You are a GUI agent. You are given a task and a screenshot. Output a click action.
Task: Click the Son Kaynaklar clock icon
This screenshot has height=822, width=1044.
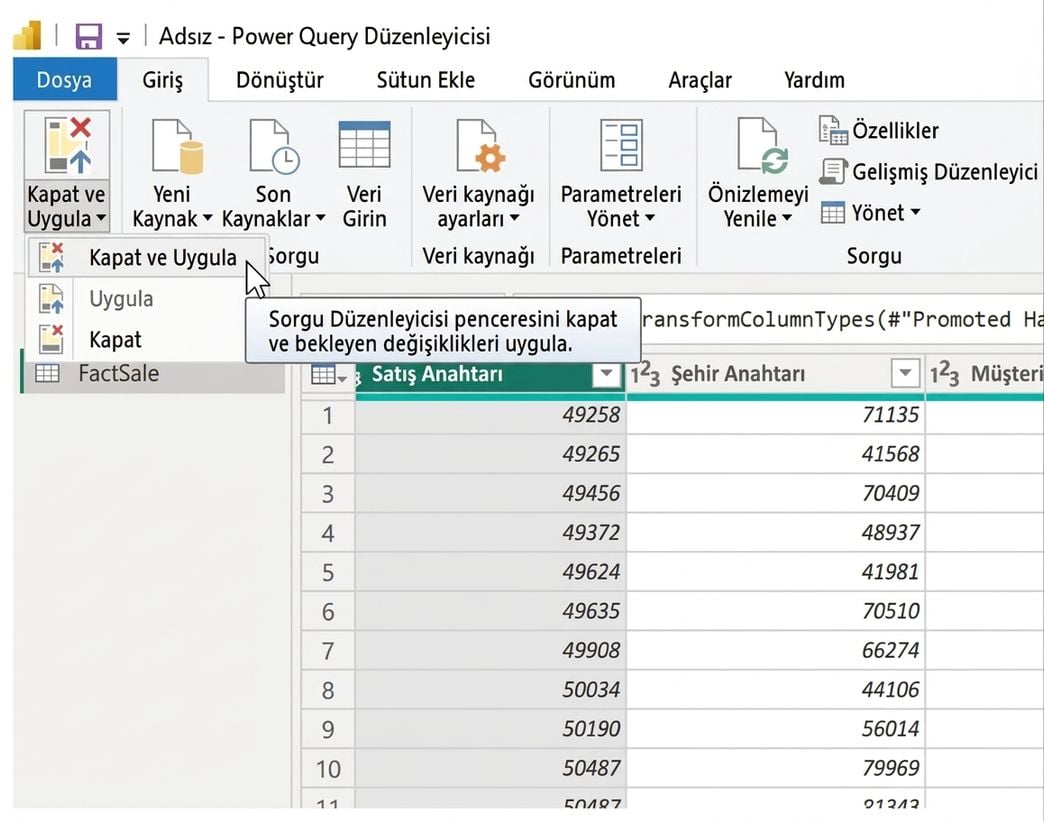[x=274, y=146]
